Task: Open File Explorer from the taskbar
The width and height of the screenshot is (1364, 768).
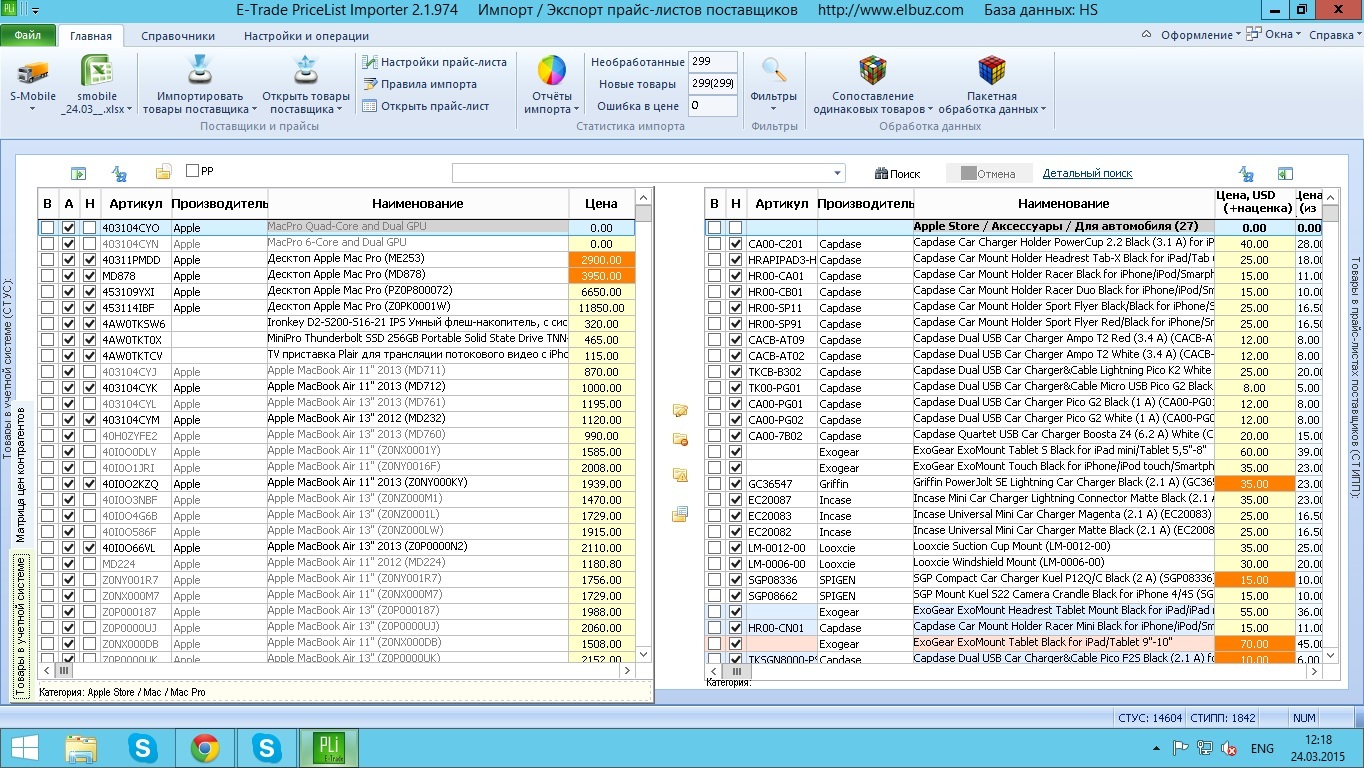Action: [81, 748]
